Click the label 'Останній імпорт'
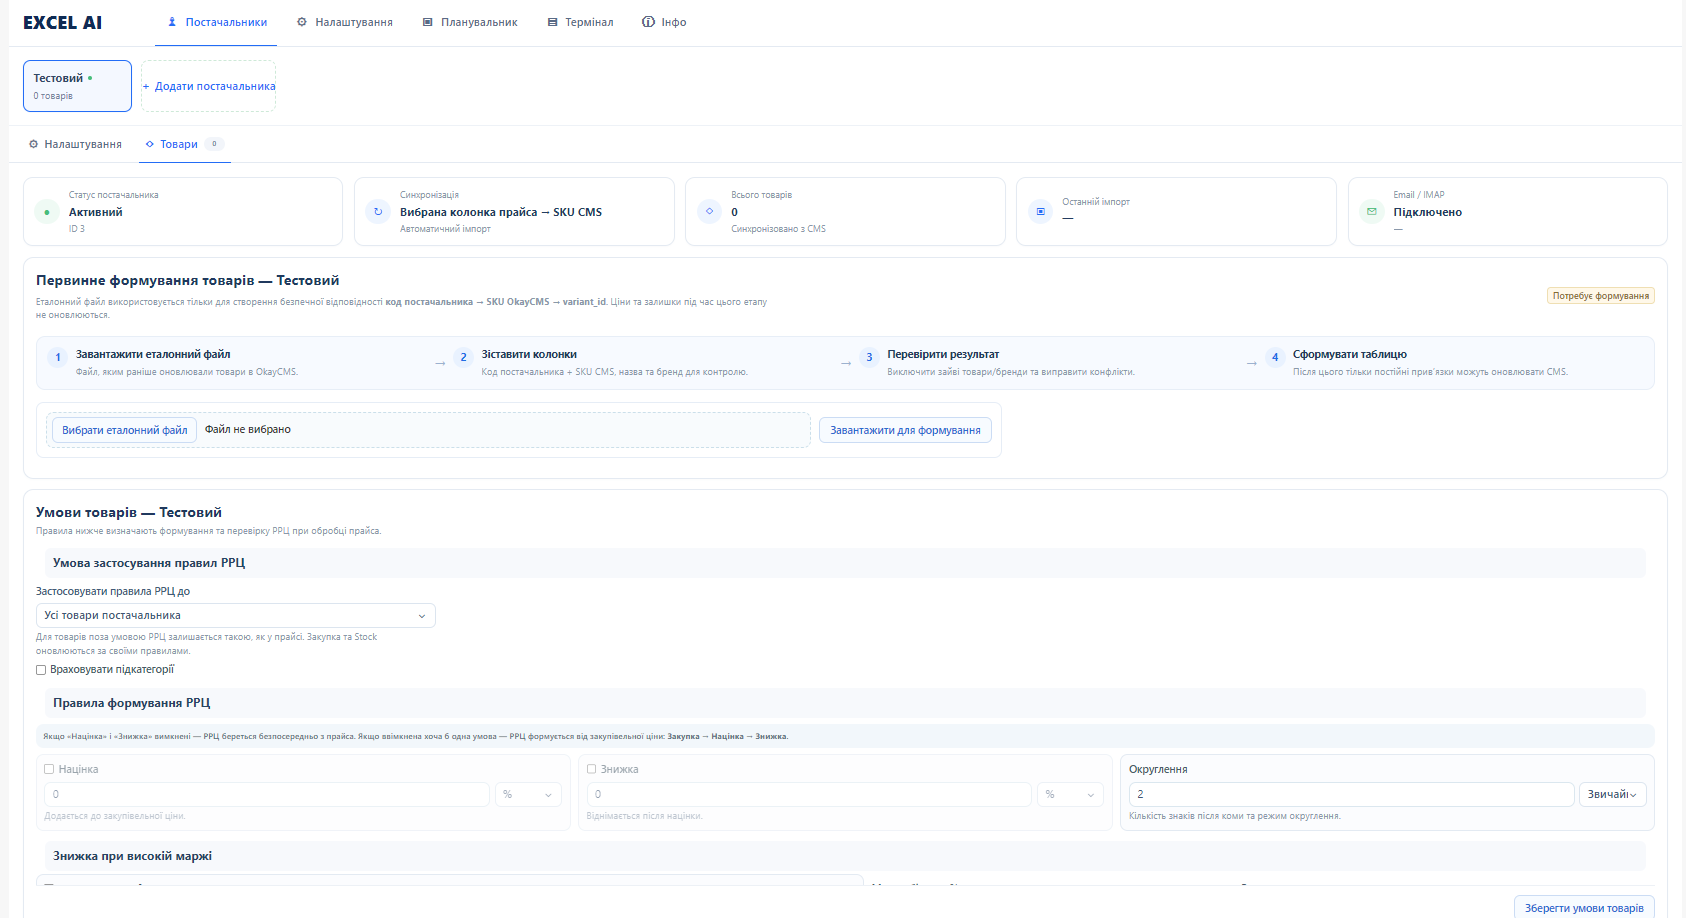Viewport: 1686px width, 918px height. pyautogui.click(x=1096, y=202)
